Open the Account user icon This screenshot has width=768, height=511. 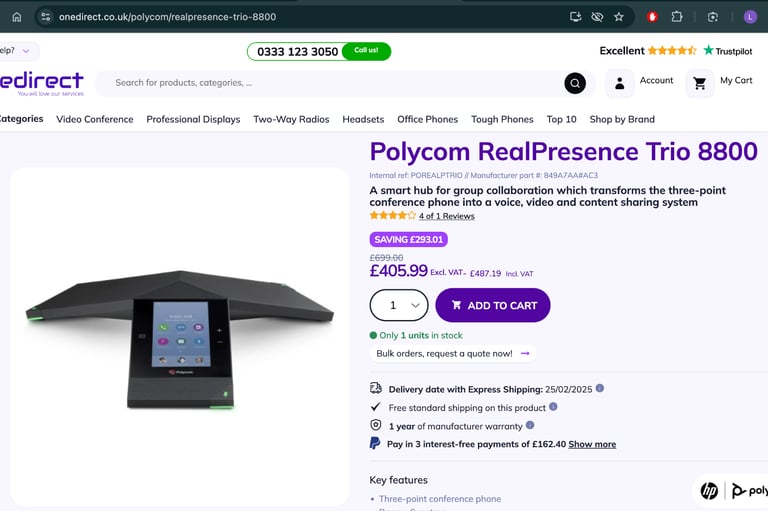coord(620,83)
